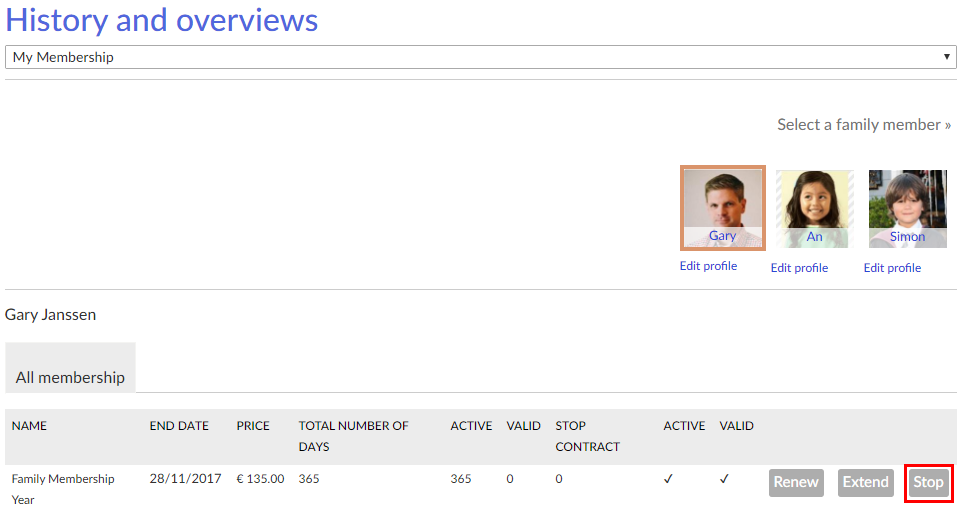Click the NAME column header
The width and height of the screenshot is (961, 509).
(29, 426)
